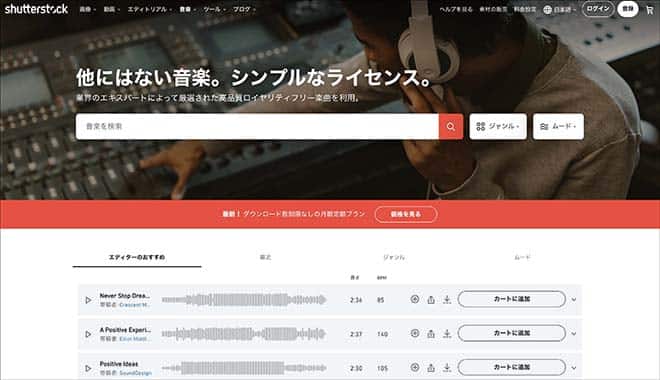Click the 料金設定 pricing link
Image resolution: width=660 pixels, height=380 pixels.
525,9
